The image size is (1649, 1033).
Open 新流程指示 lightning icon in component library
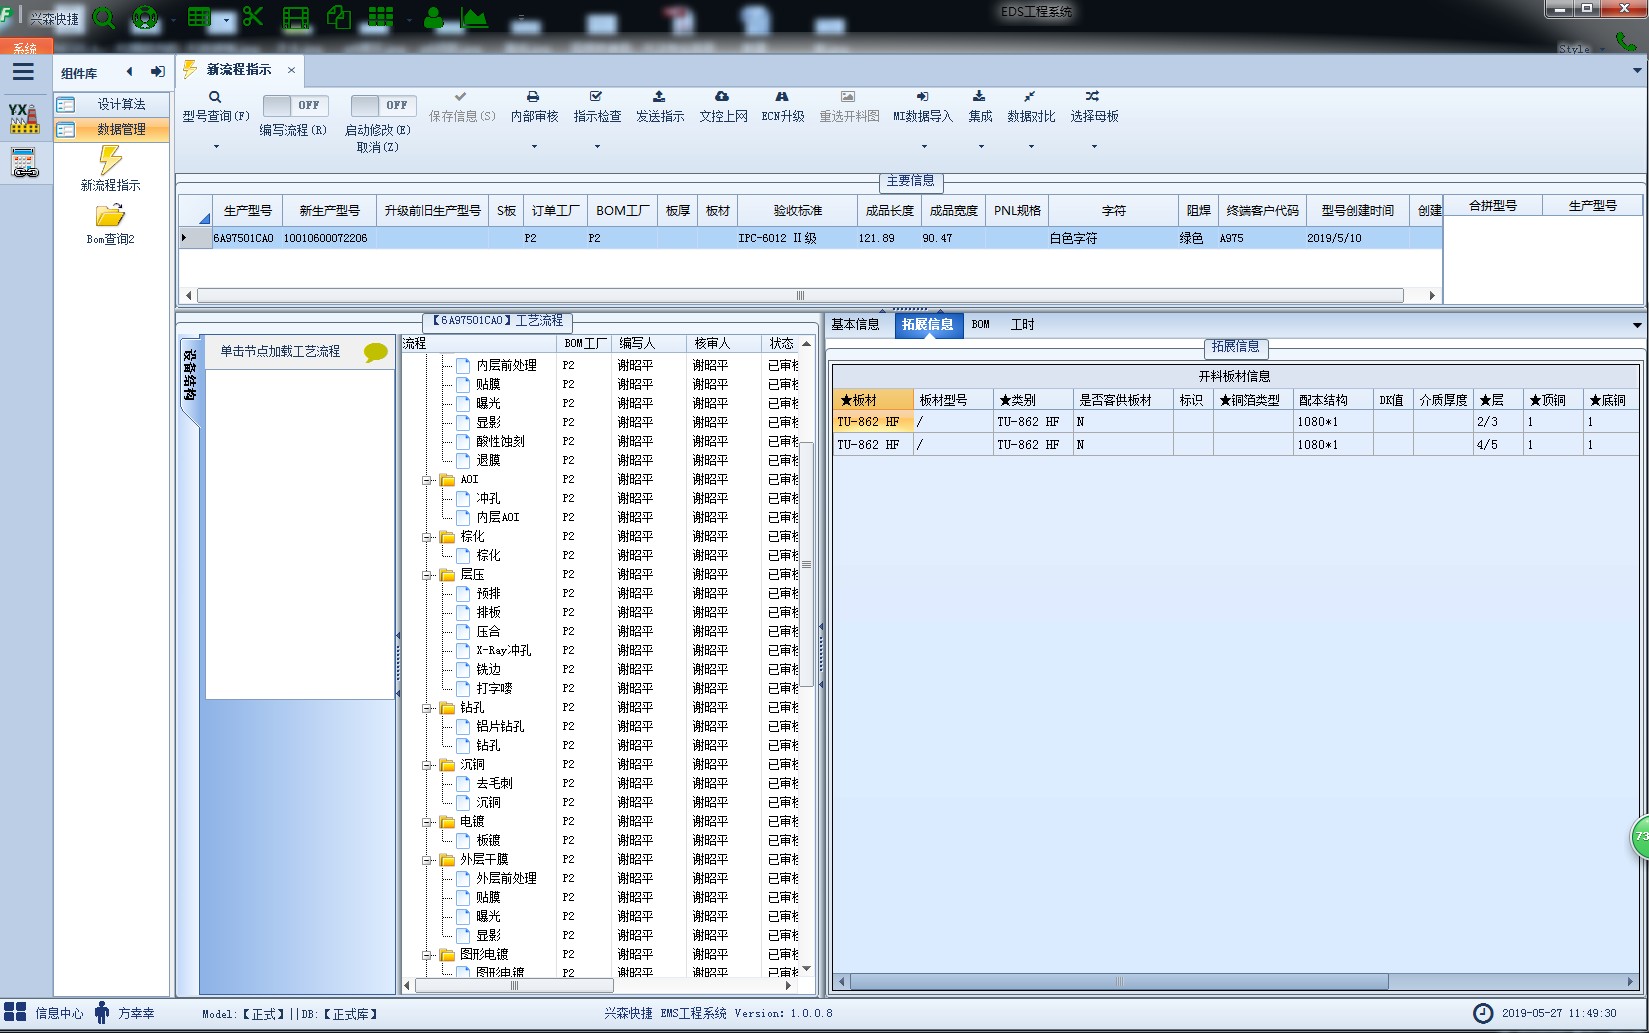(110, 160)
